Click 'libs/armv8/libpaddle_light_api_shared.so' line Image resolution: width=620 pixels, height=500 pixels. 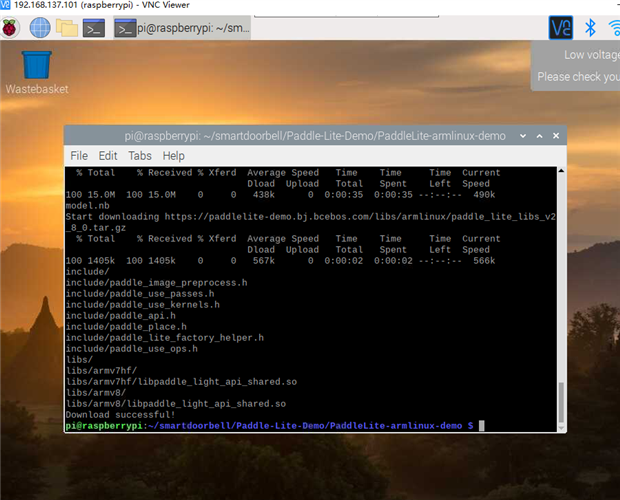[x=176, y=404]
